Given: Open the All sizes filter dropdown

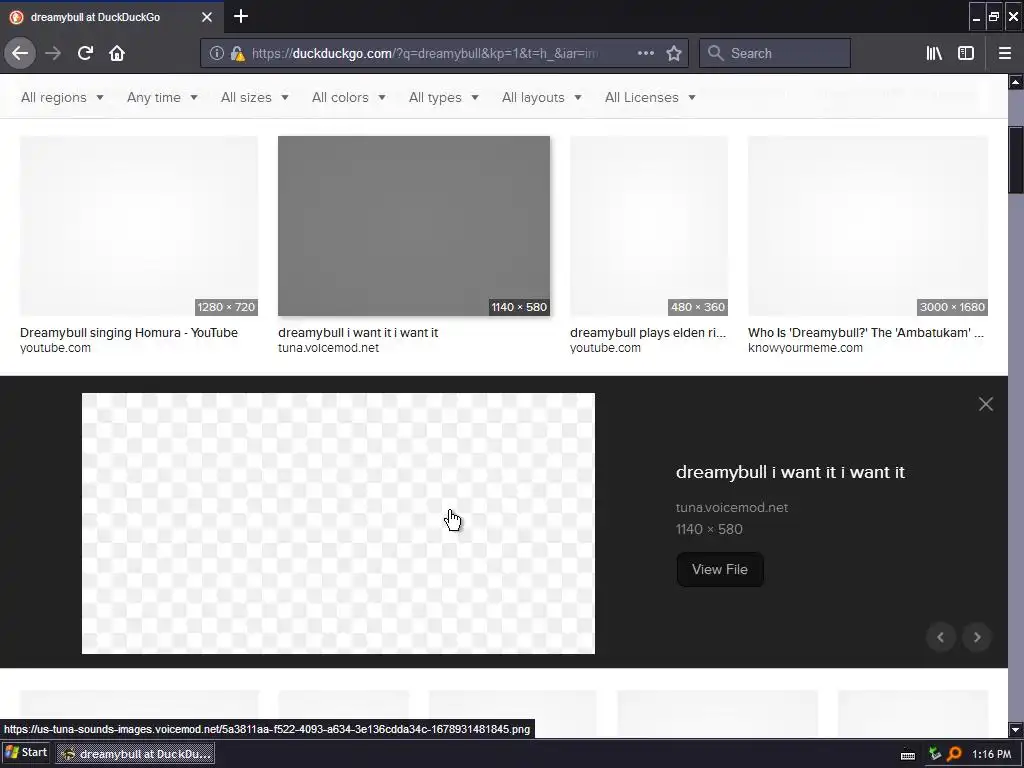Looking at the screenshot, I should (x=254, y=97).
